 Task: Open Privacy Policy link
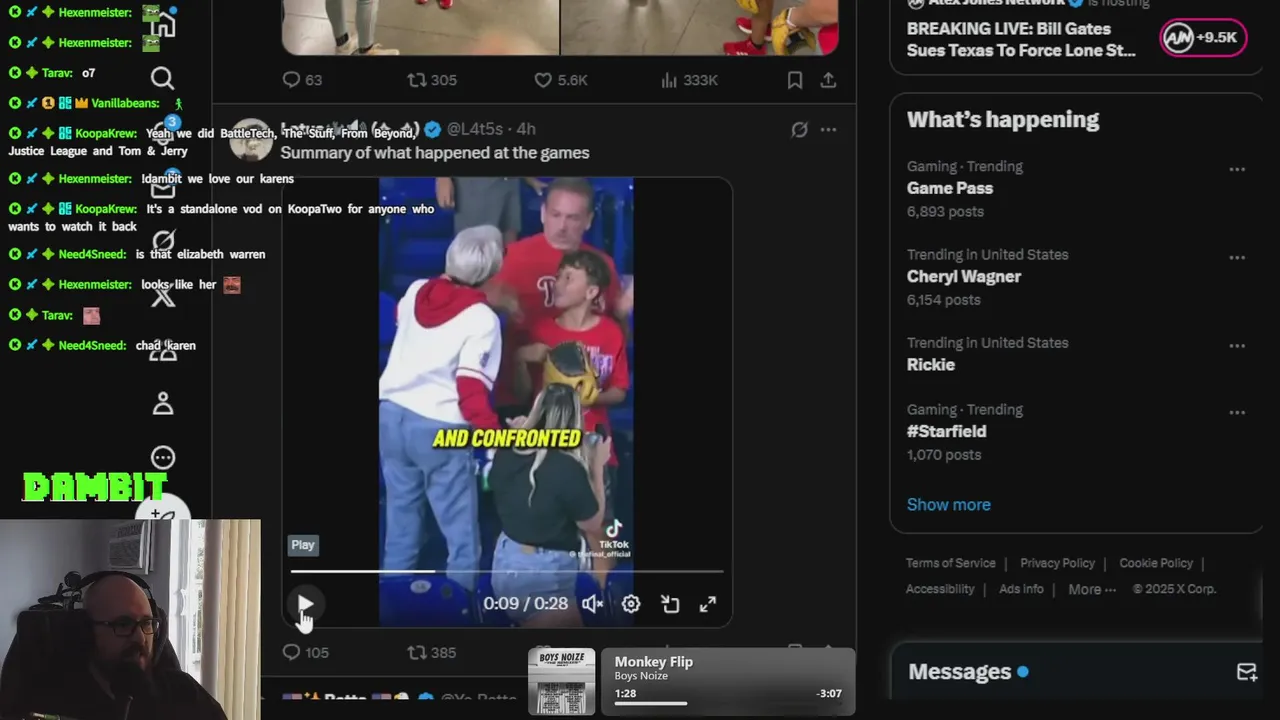pyautogui.click(x=1057, y=563)
